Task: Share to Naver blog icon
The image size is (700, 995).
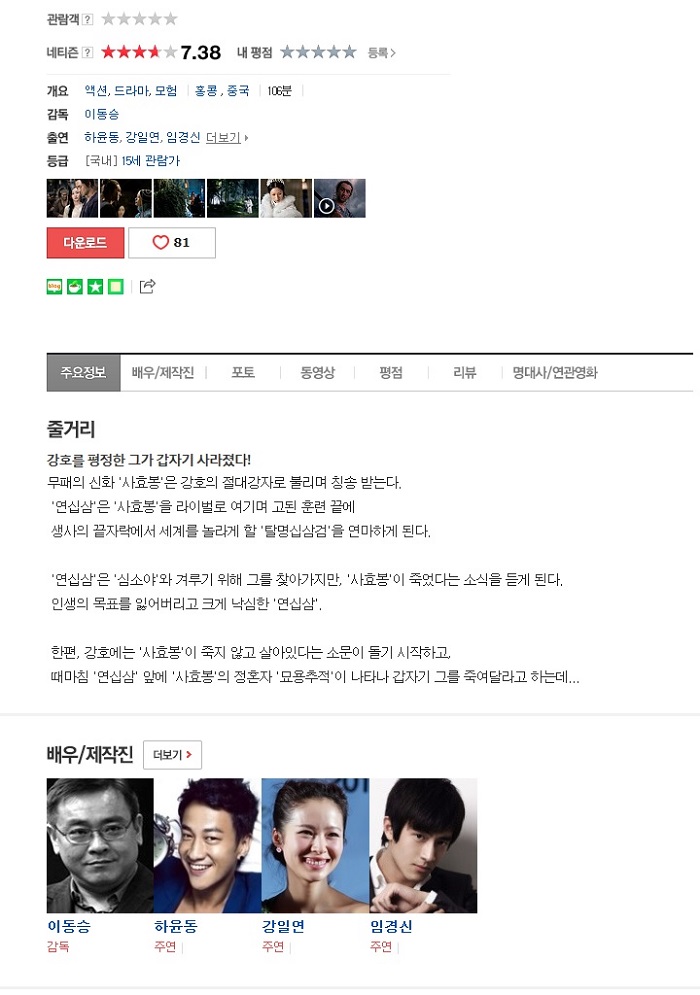Action: [x=55, y=287]
